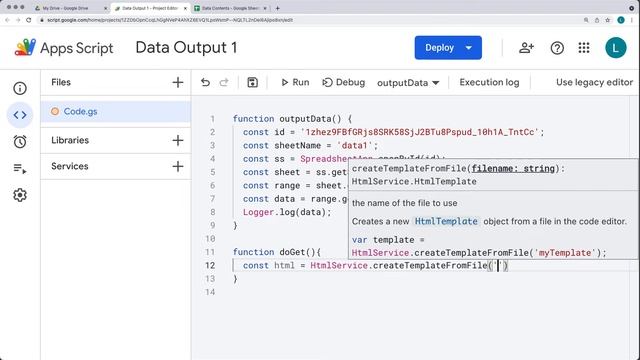The image size is (640, 360).
Task: Bookmark this page with the star
Action: click(607, 20)
